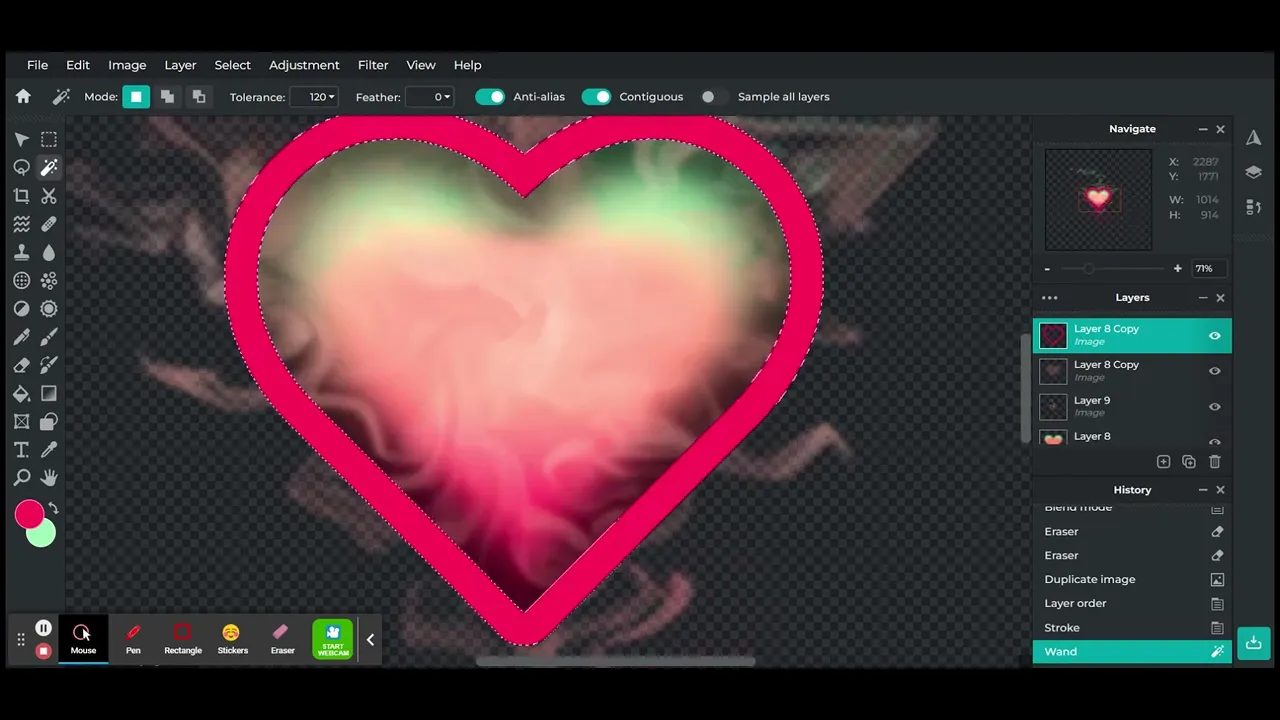Viewport: 1280px width, 720px height.
Task: Click the Home icon
Action: tap(23, 96)
